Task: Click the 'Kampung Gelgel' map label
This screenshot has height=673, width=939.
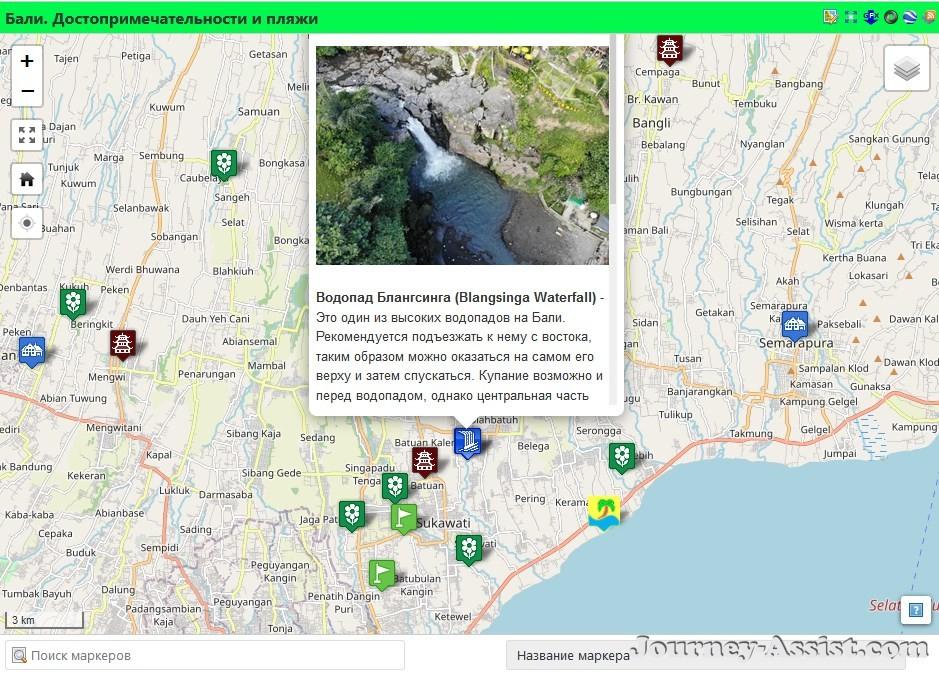Action: click(x=819, y=402)
